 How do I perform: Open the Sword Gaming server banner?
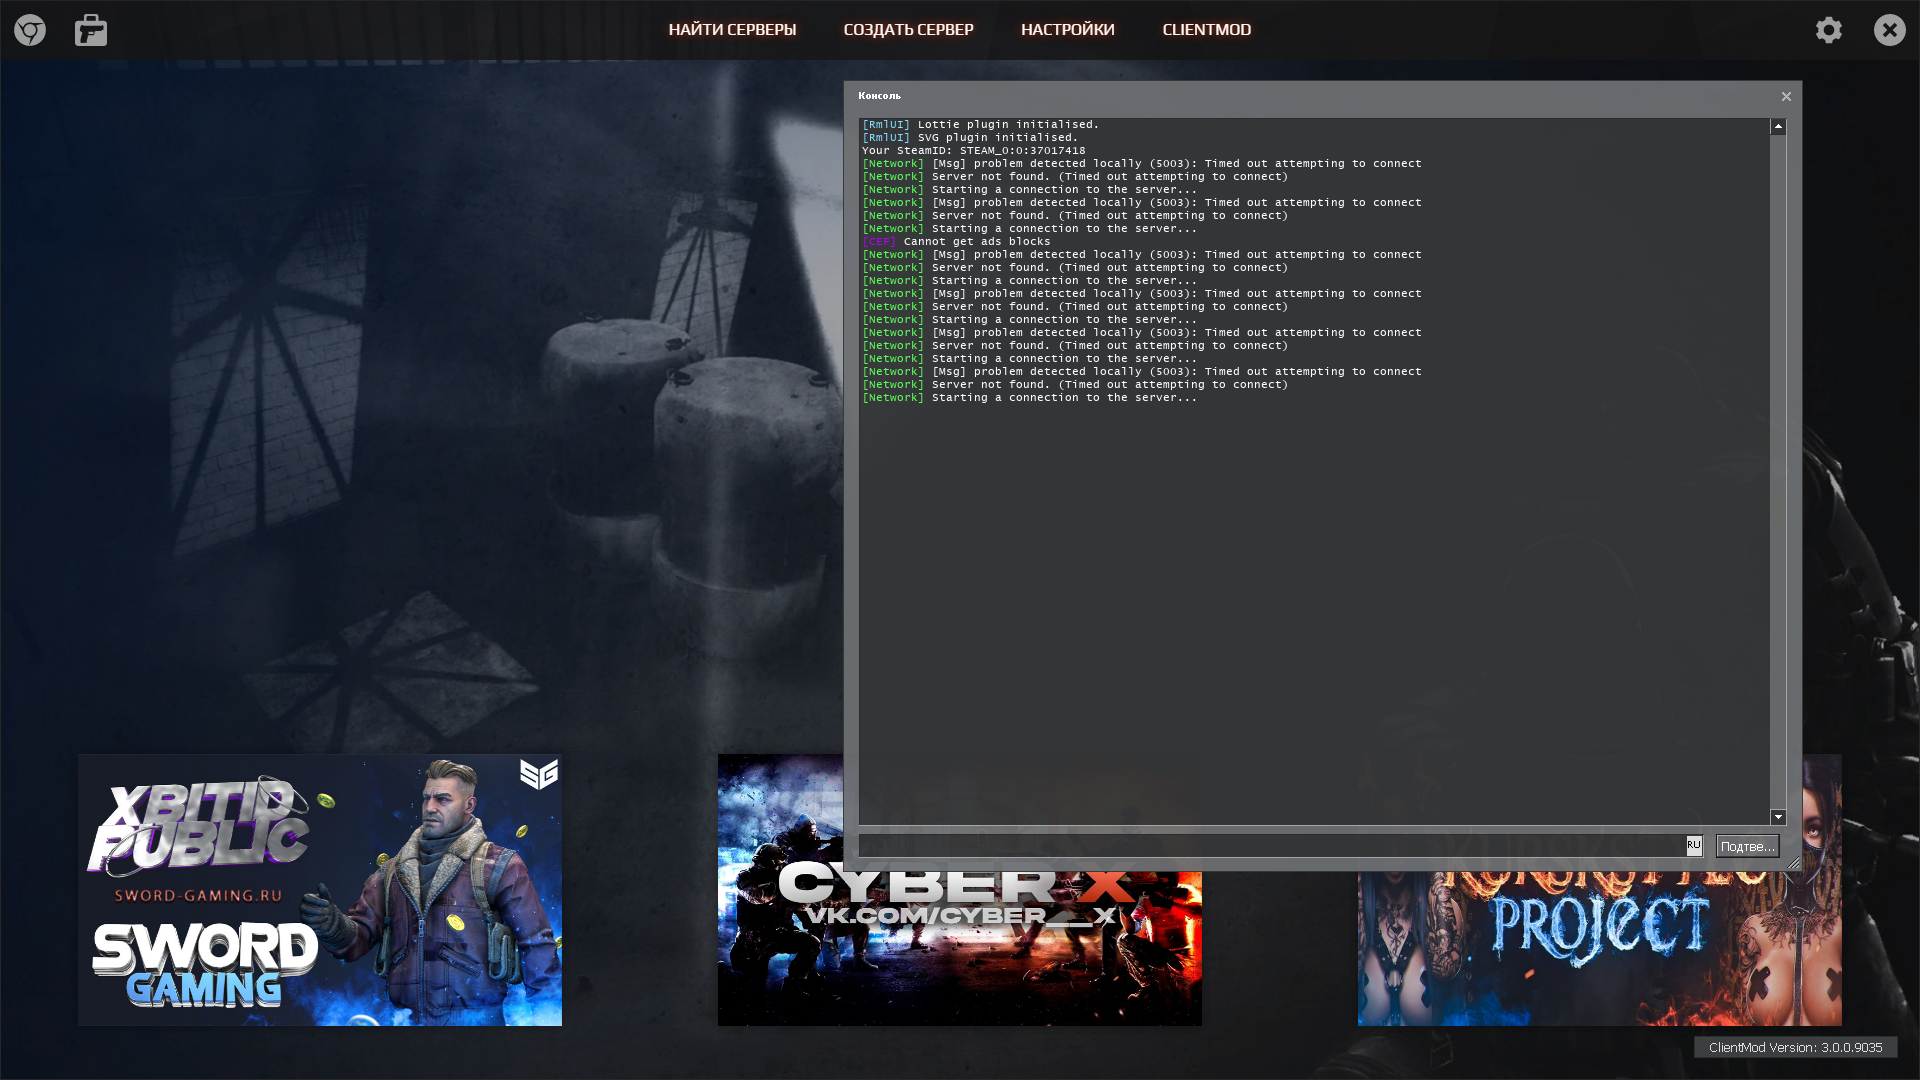[x=320, y=890]
